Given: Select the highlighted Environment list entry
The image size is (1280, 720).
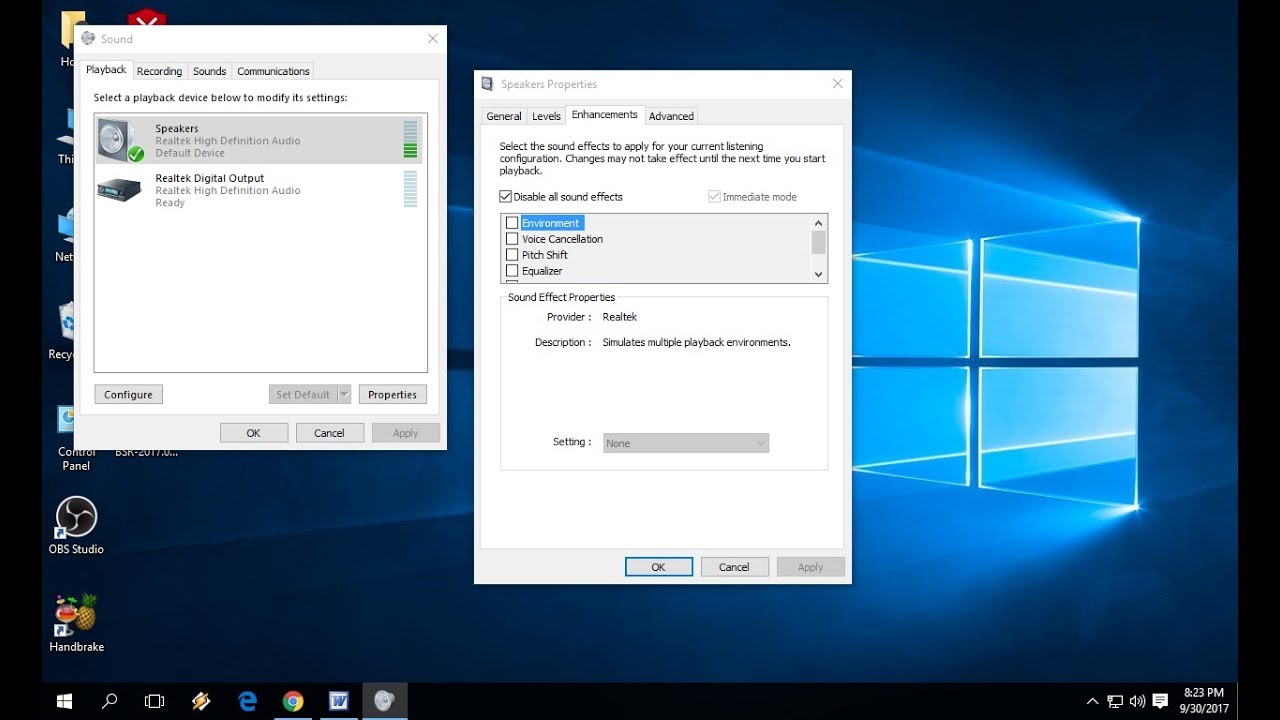Looking at the screenshot, I should [x=551, y=223].
